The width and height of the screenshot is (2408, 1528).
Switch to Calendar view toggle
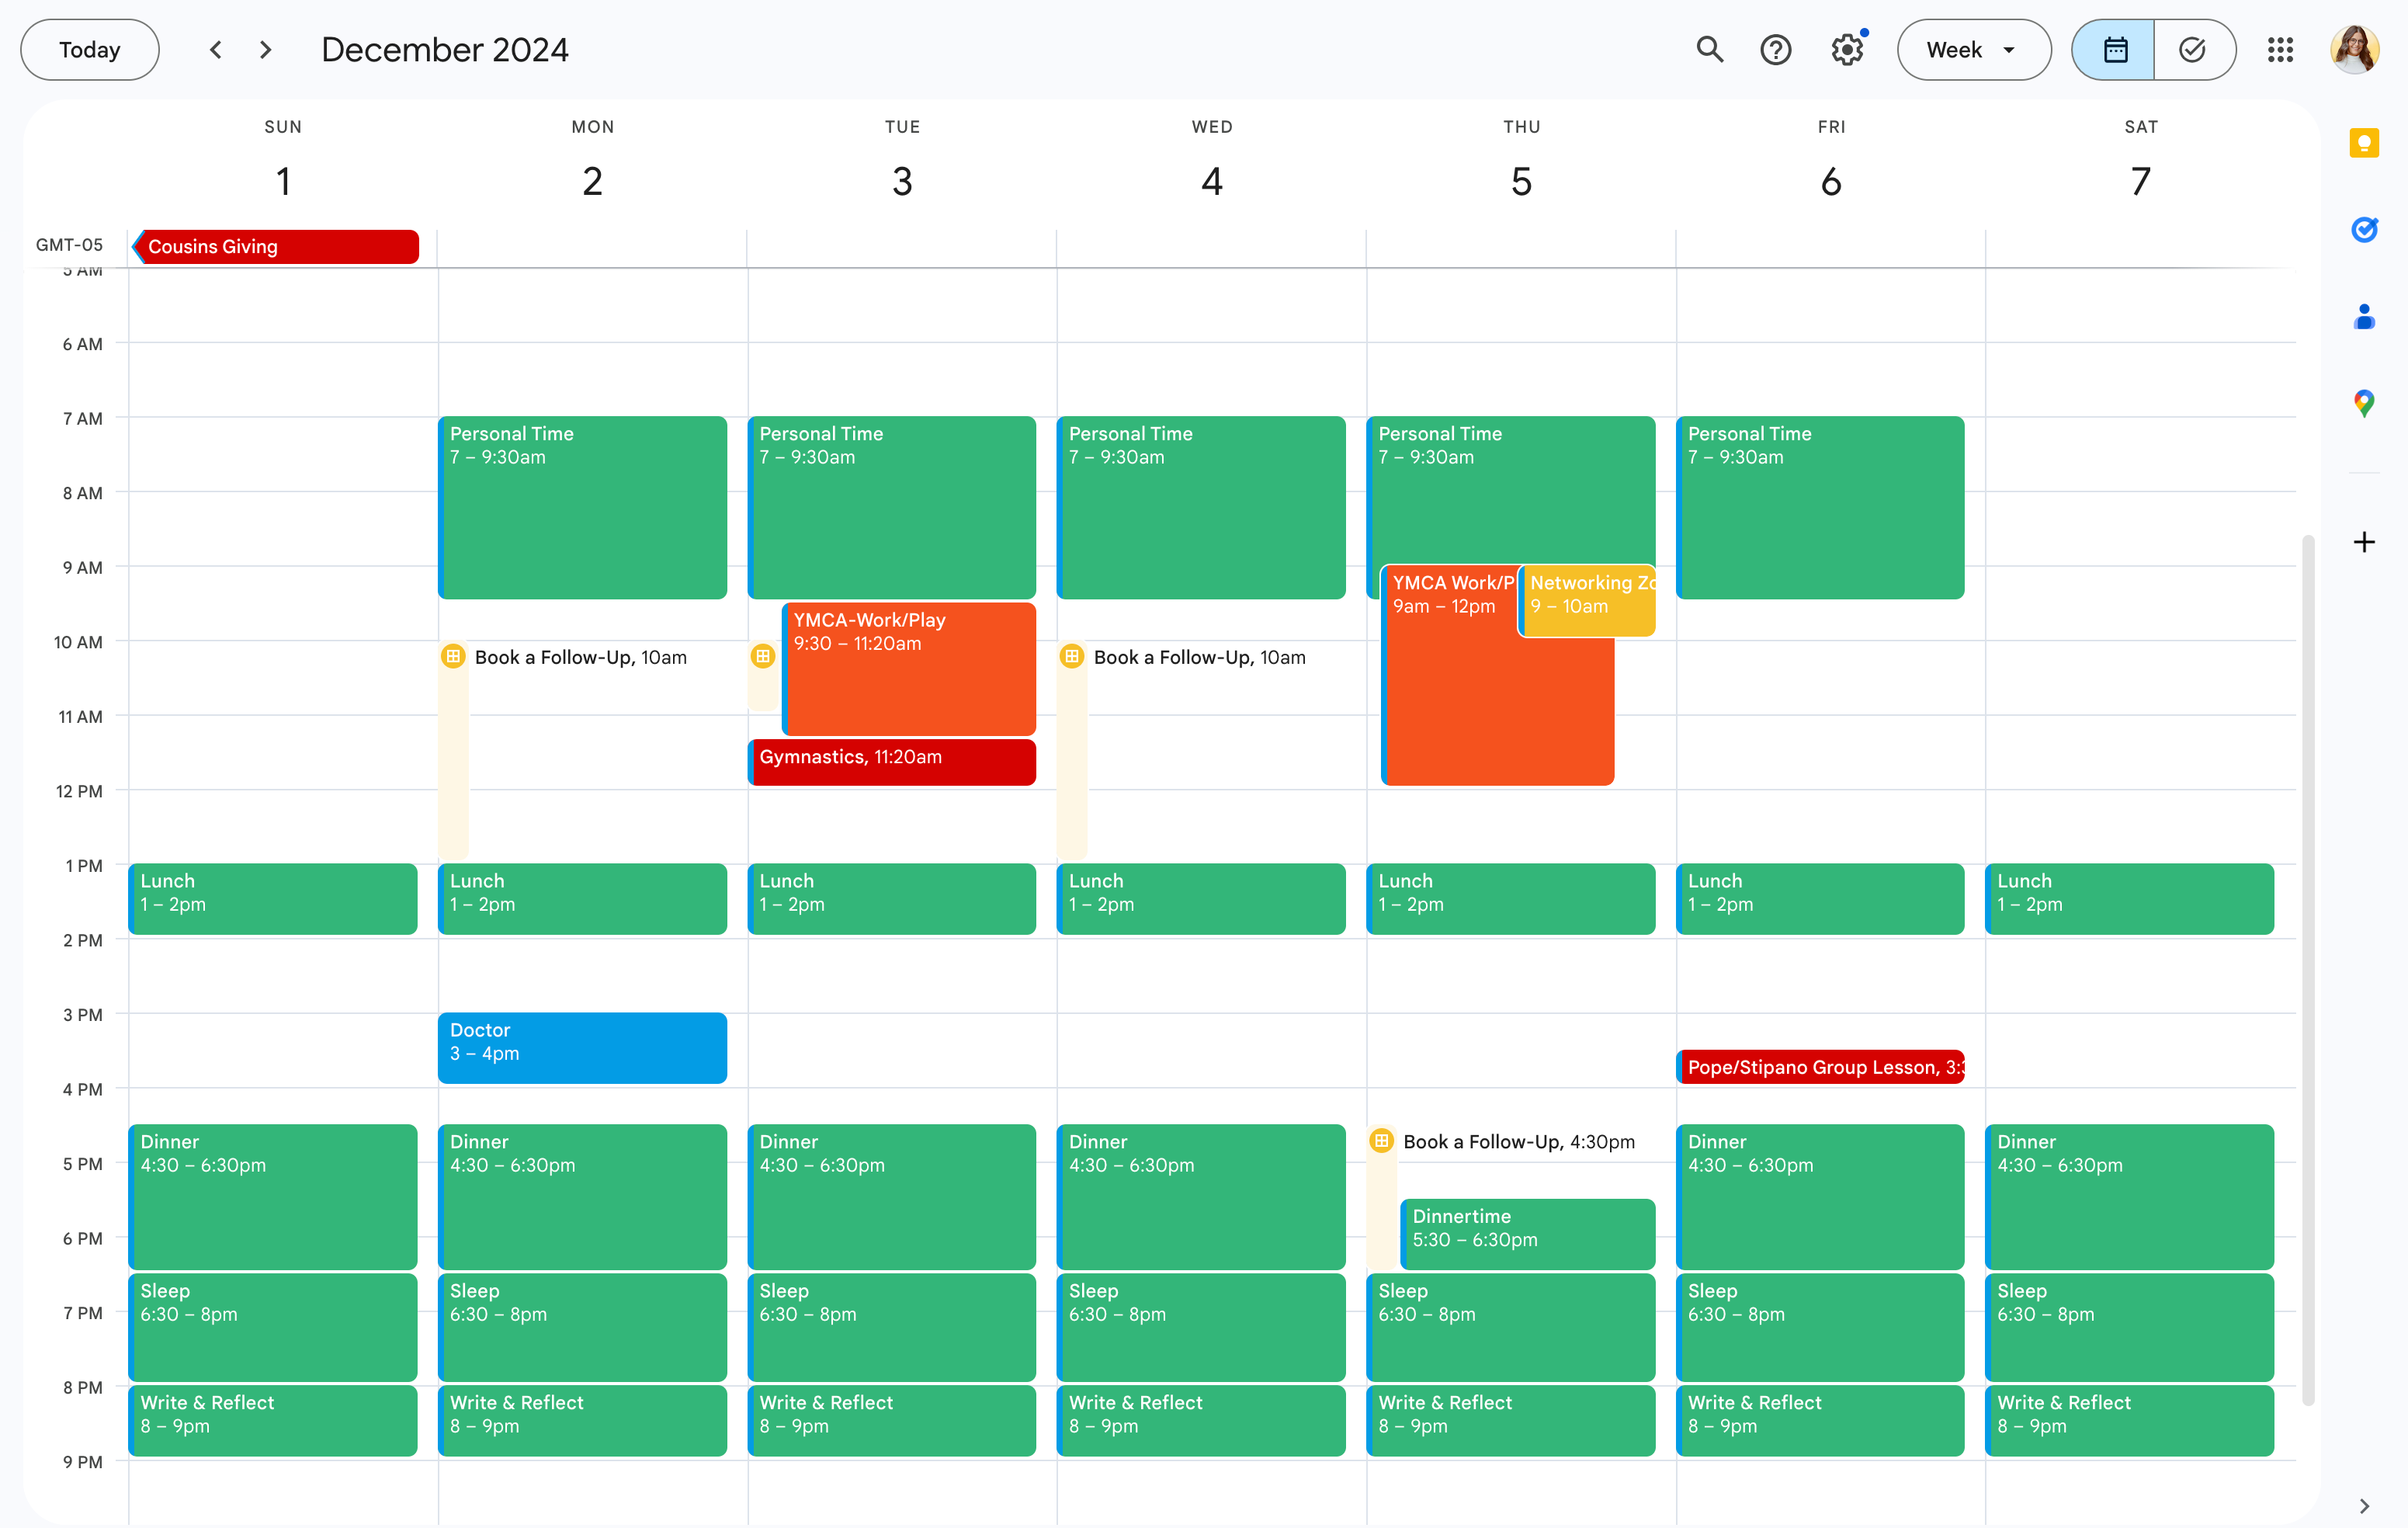[x=2114, y=50]
